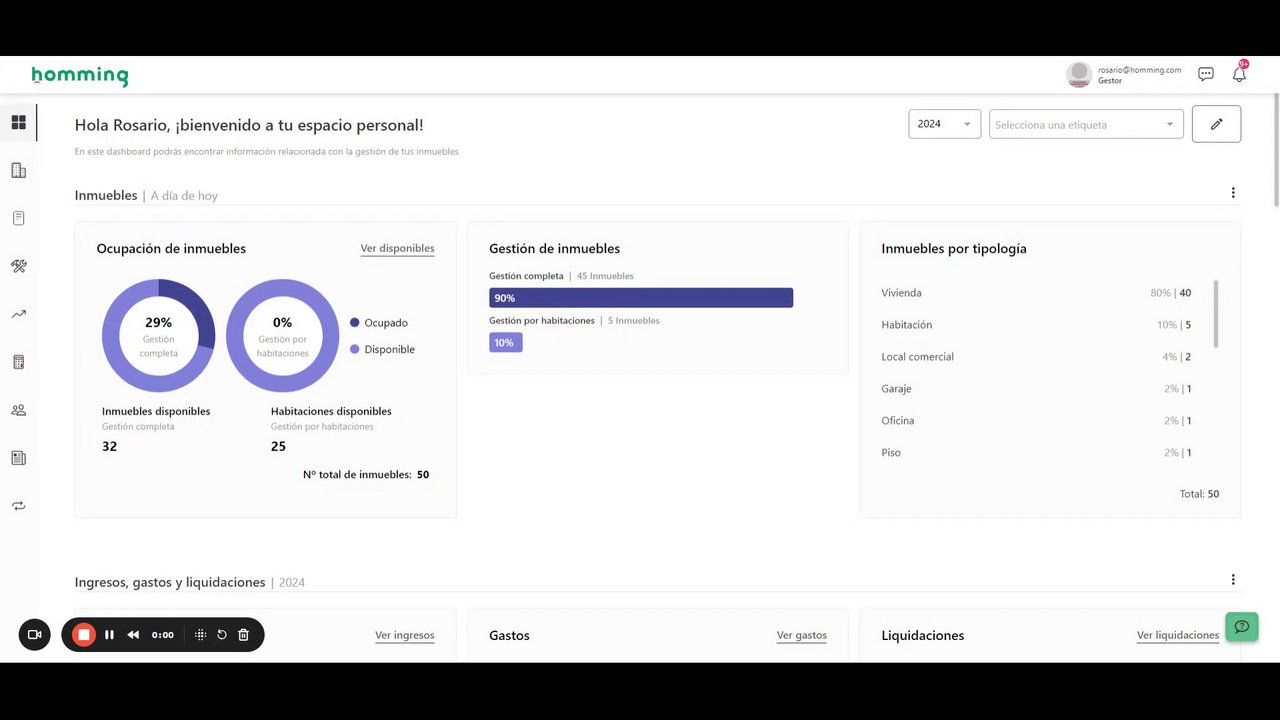Click the 29% Gestión completa donut chart
This screenshot has height=720, width=1280.
pos(158,335)
